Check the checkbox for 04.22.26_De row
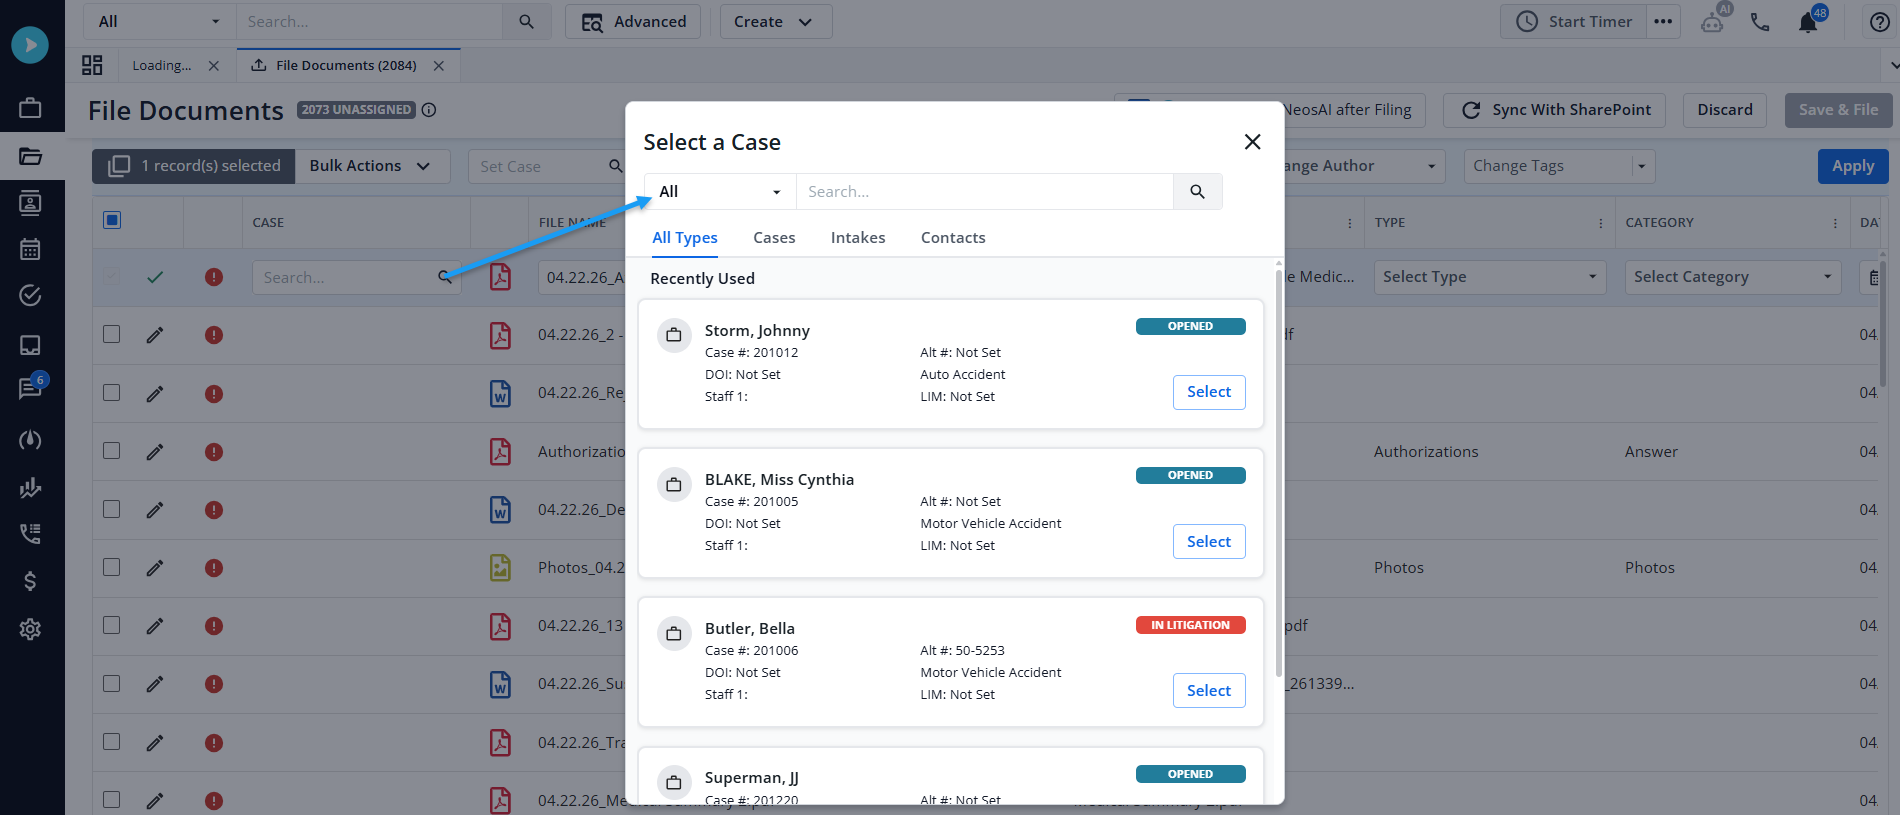This screenshot has width=1900, height=815. [x=112, y=509]
